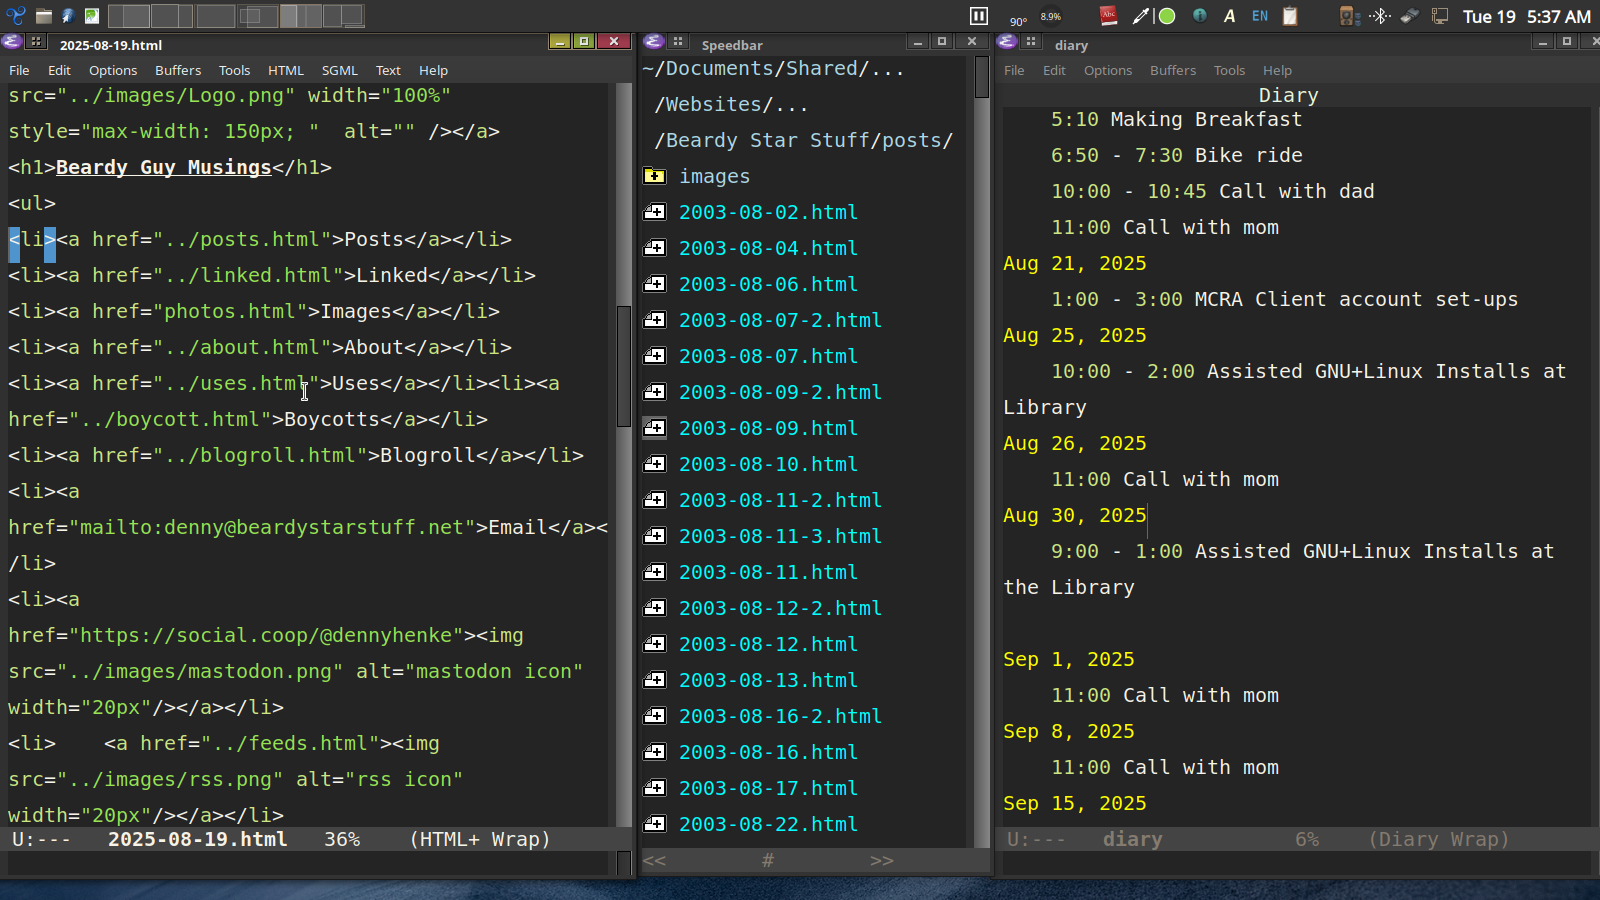The image size is (1600, 900).
Task: Click the green status circle in the system tray
Action: [x=1165, y=16]
